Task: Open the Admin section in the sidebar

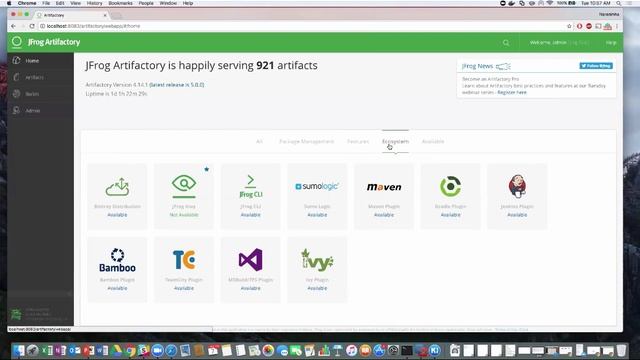Action: point(40,111)
